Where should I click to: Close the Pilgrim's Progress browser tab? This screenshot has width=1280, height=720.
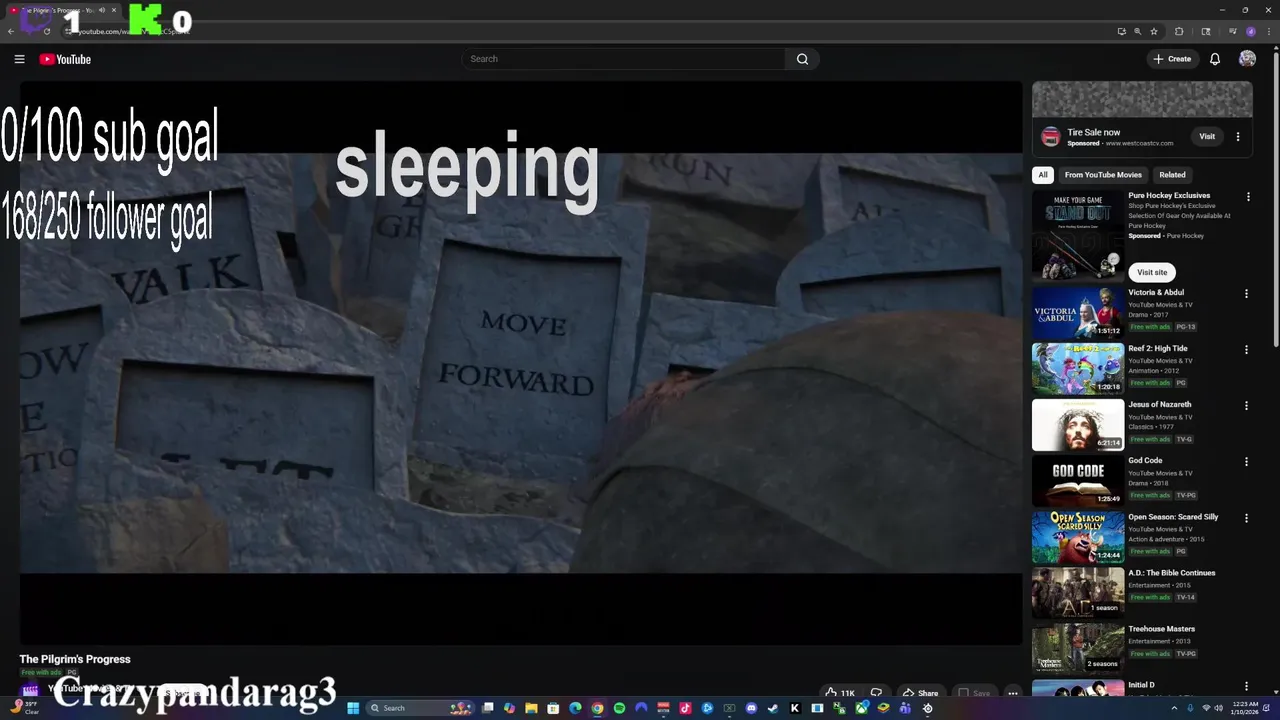coord(114,10)
